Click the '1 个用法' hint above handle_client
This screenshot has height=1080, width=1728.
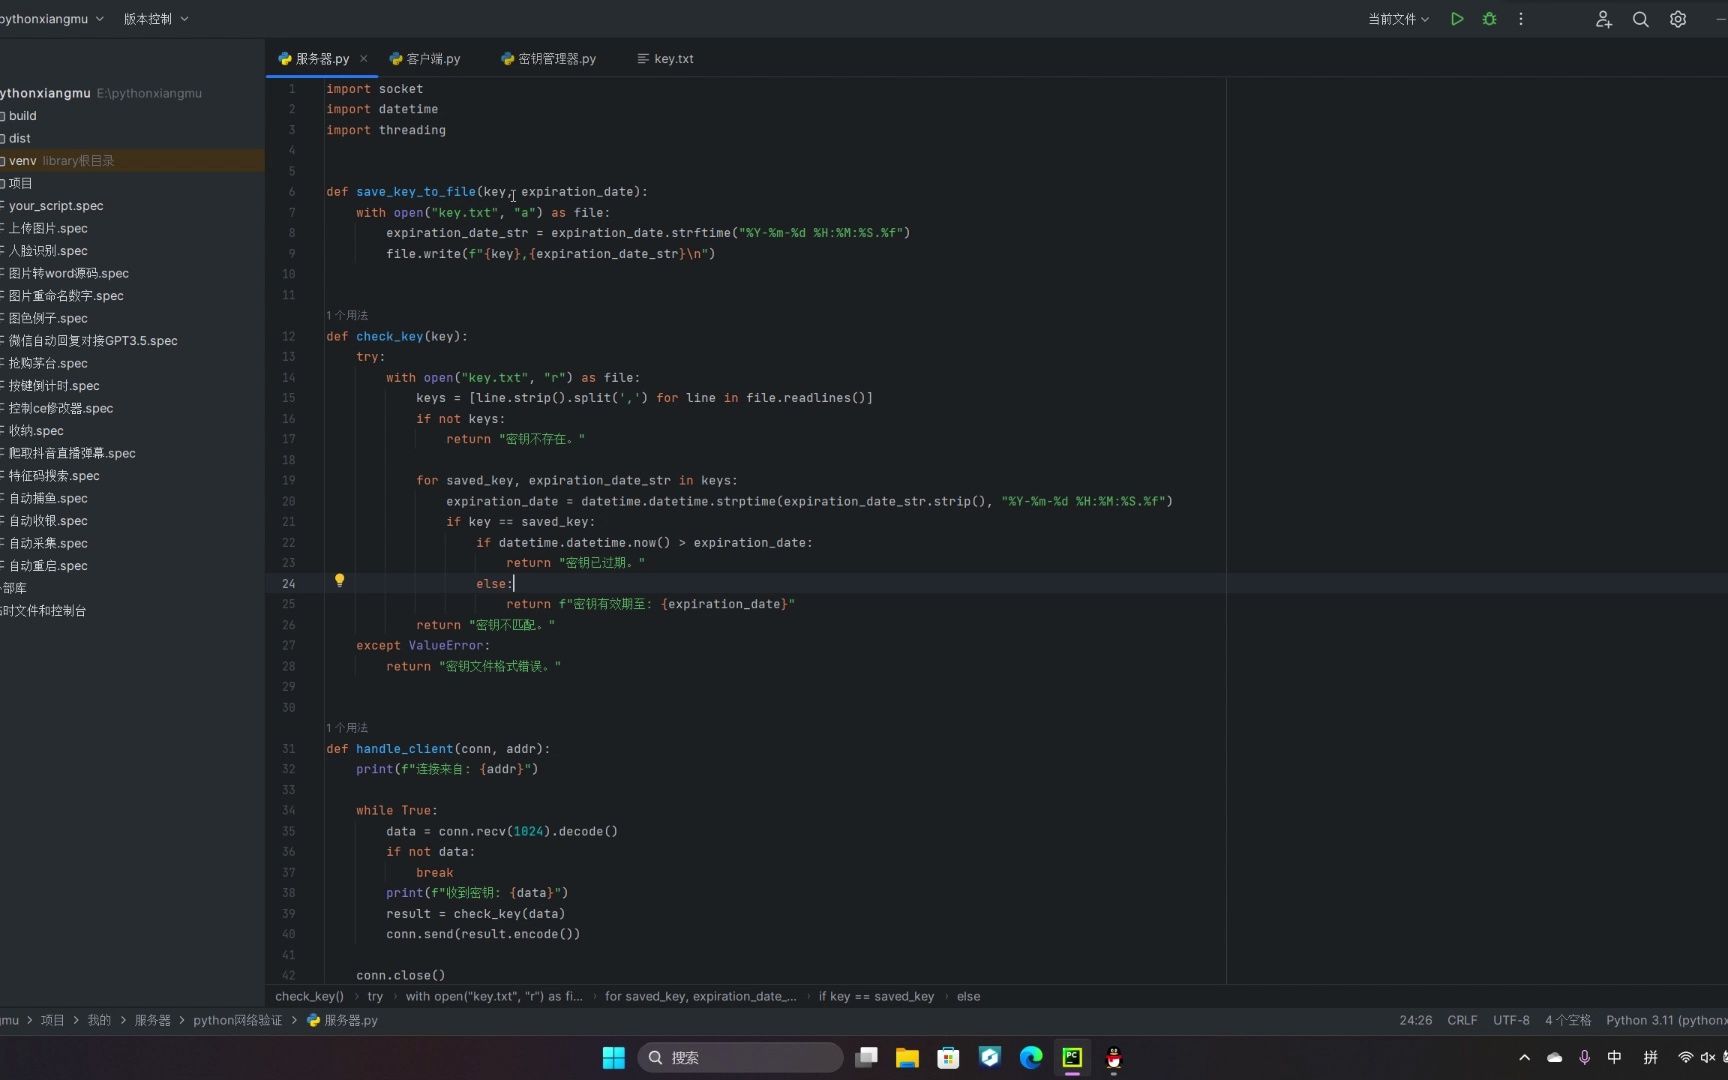pos(347,727)
